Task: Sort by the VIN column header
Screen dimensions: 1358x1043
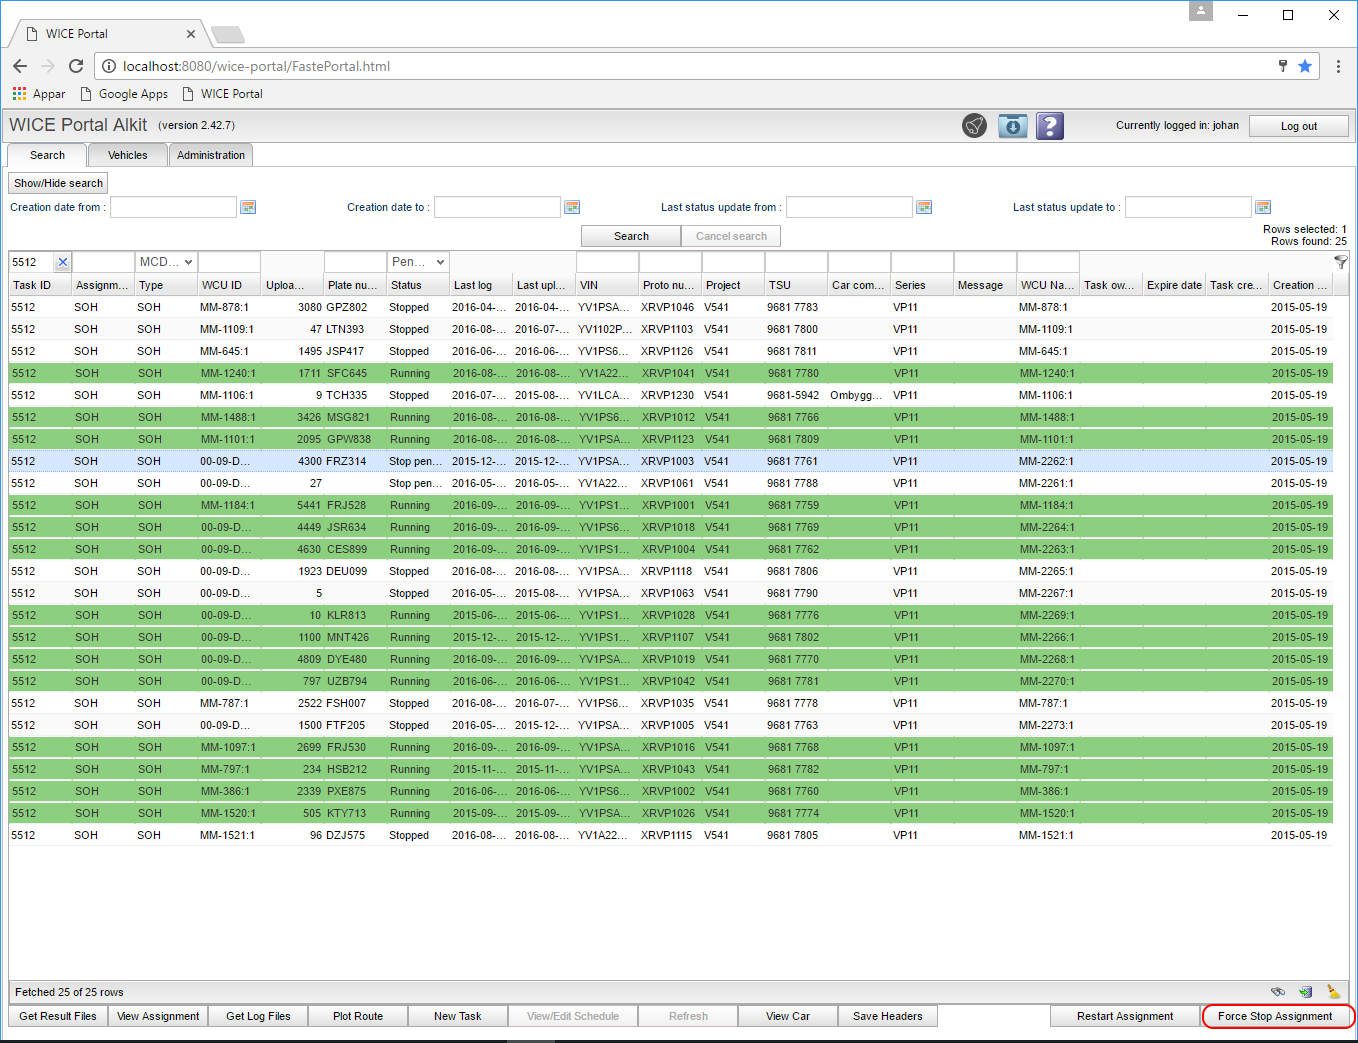Action: (607, 285)
